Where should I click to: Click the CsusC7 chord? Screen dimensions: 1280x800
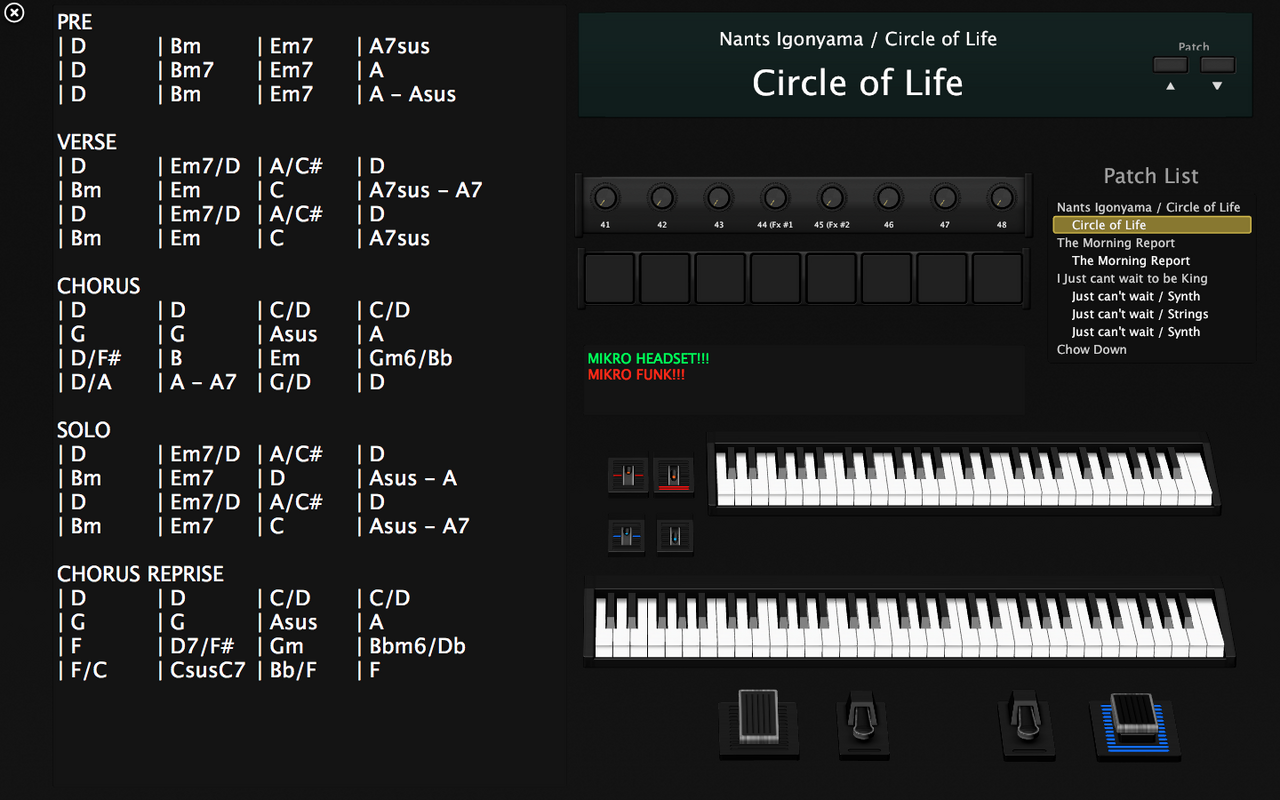207,670
